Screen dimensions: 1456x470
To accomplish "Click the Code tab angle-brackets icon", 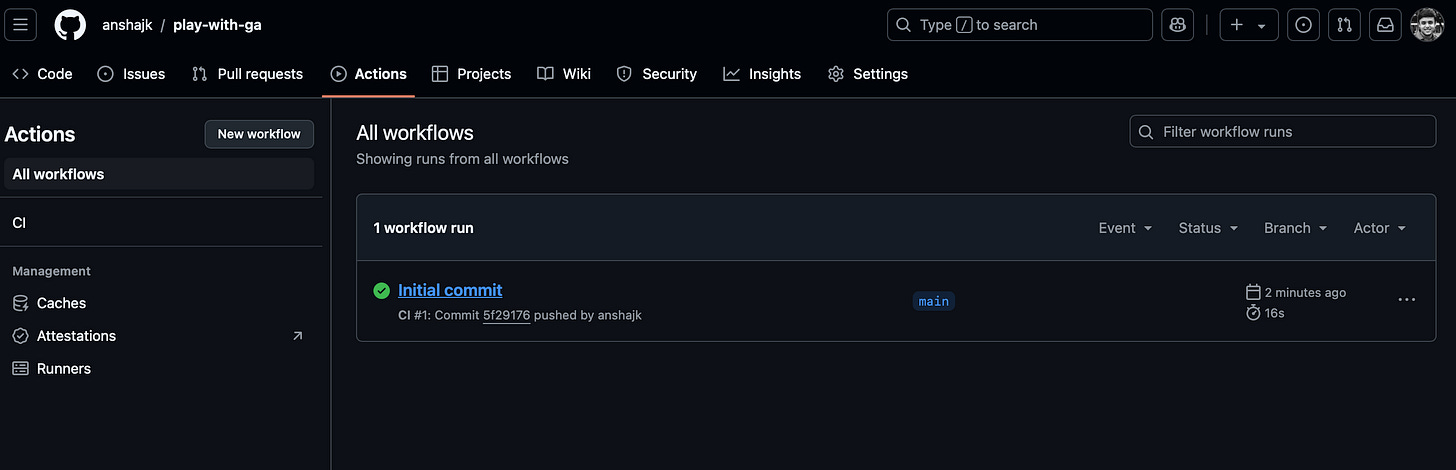I will tap(20, 74).
